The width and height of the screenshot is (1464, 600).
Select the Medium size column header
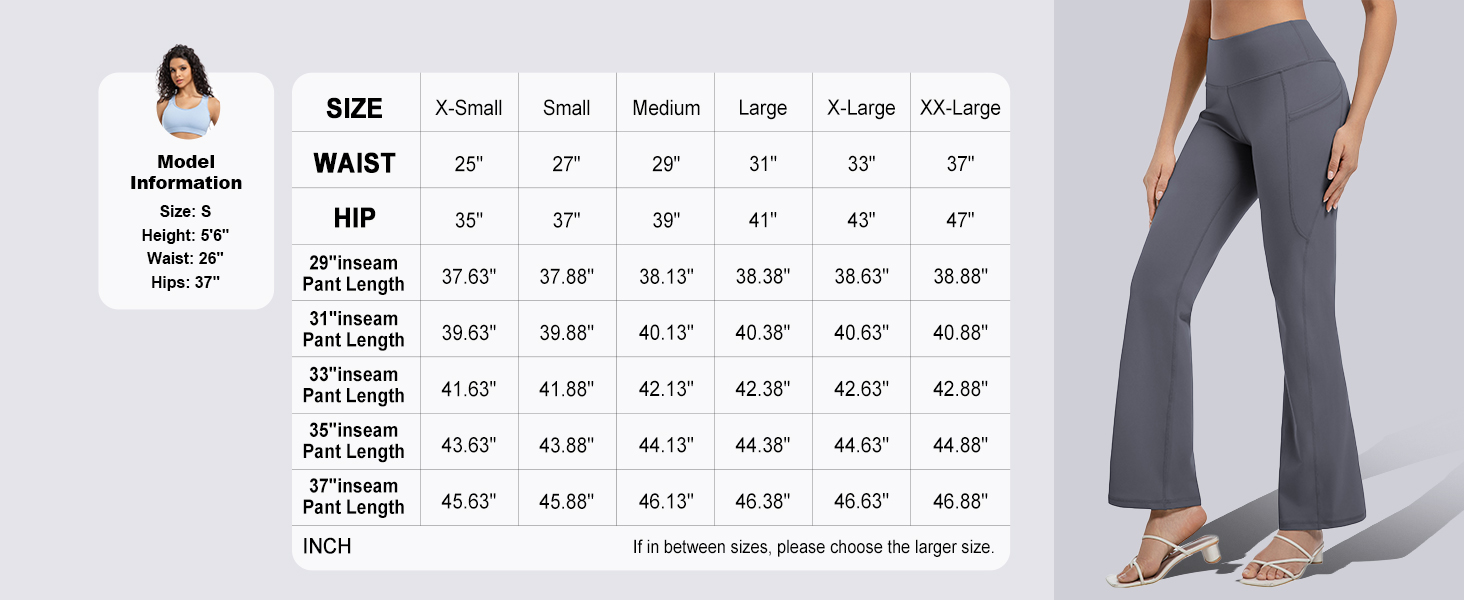(666, 108)
